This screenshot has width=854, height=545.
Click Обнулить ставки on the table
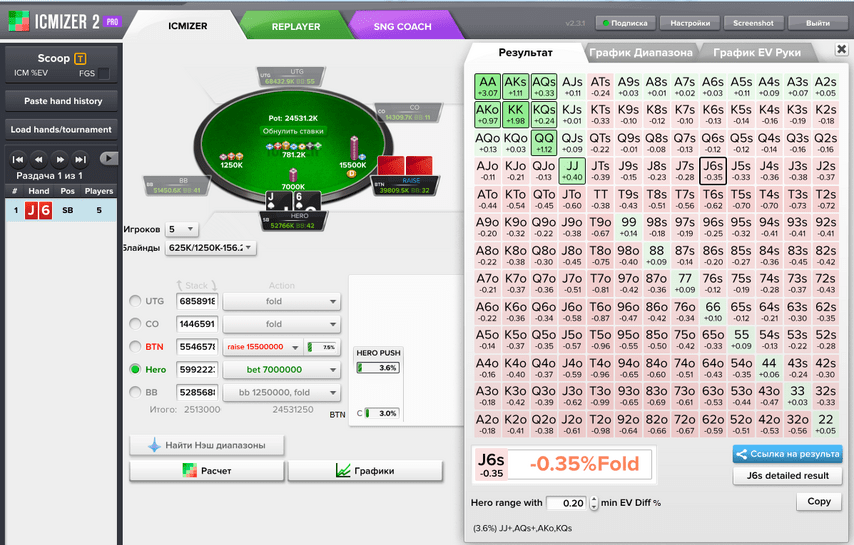point(293,131)
